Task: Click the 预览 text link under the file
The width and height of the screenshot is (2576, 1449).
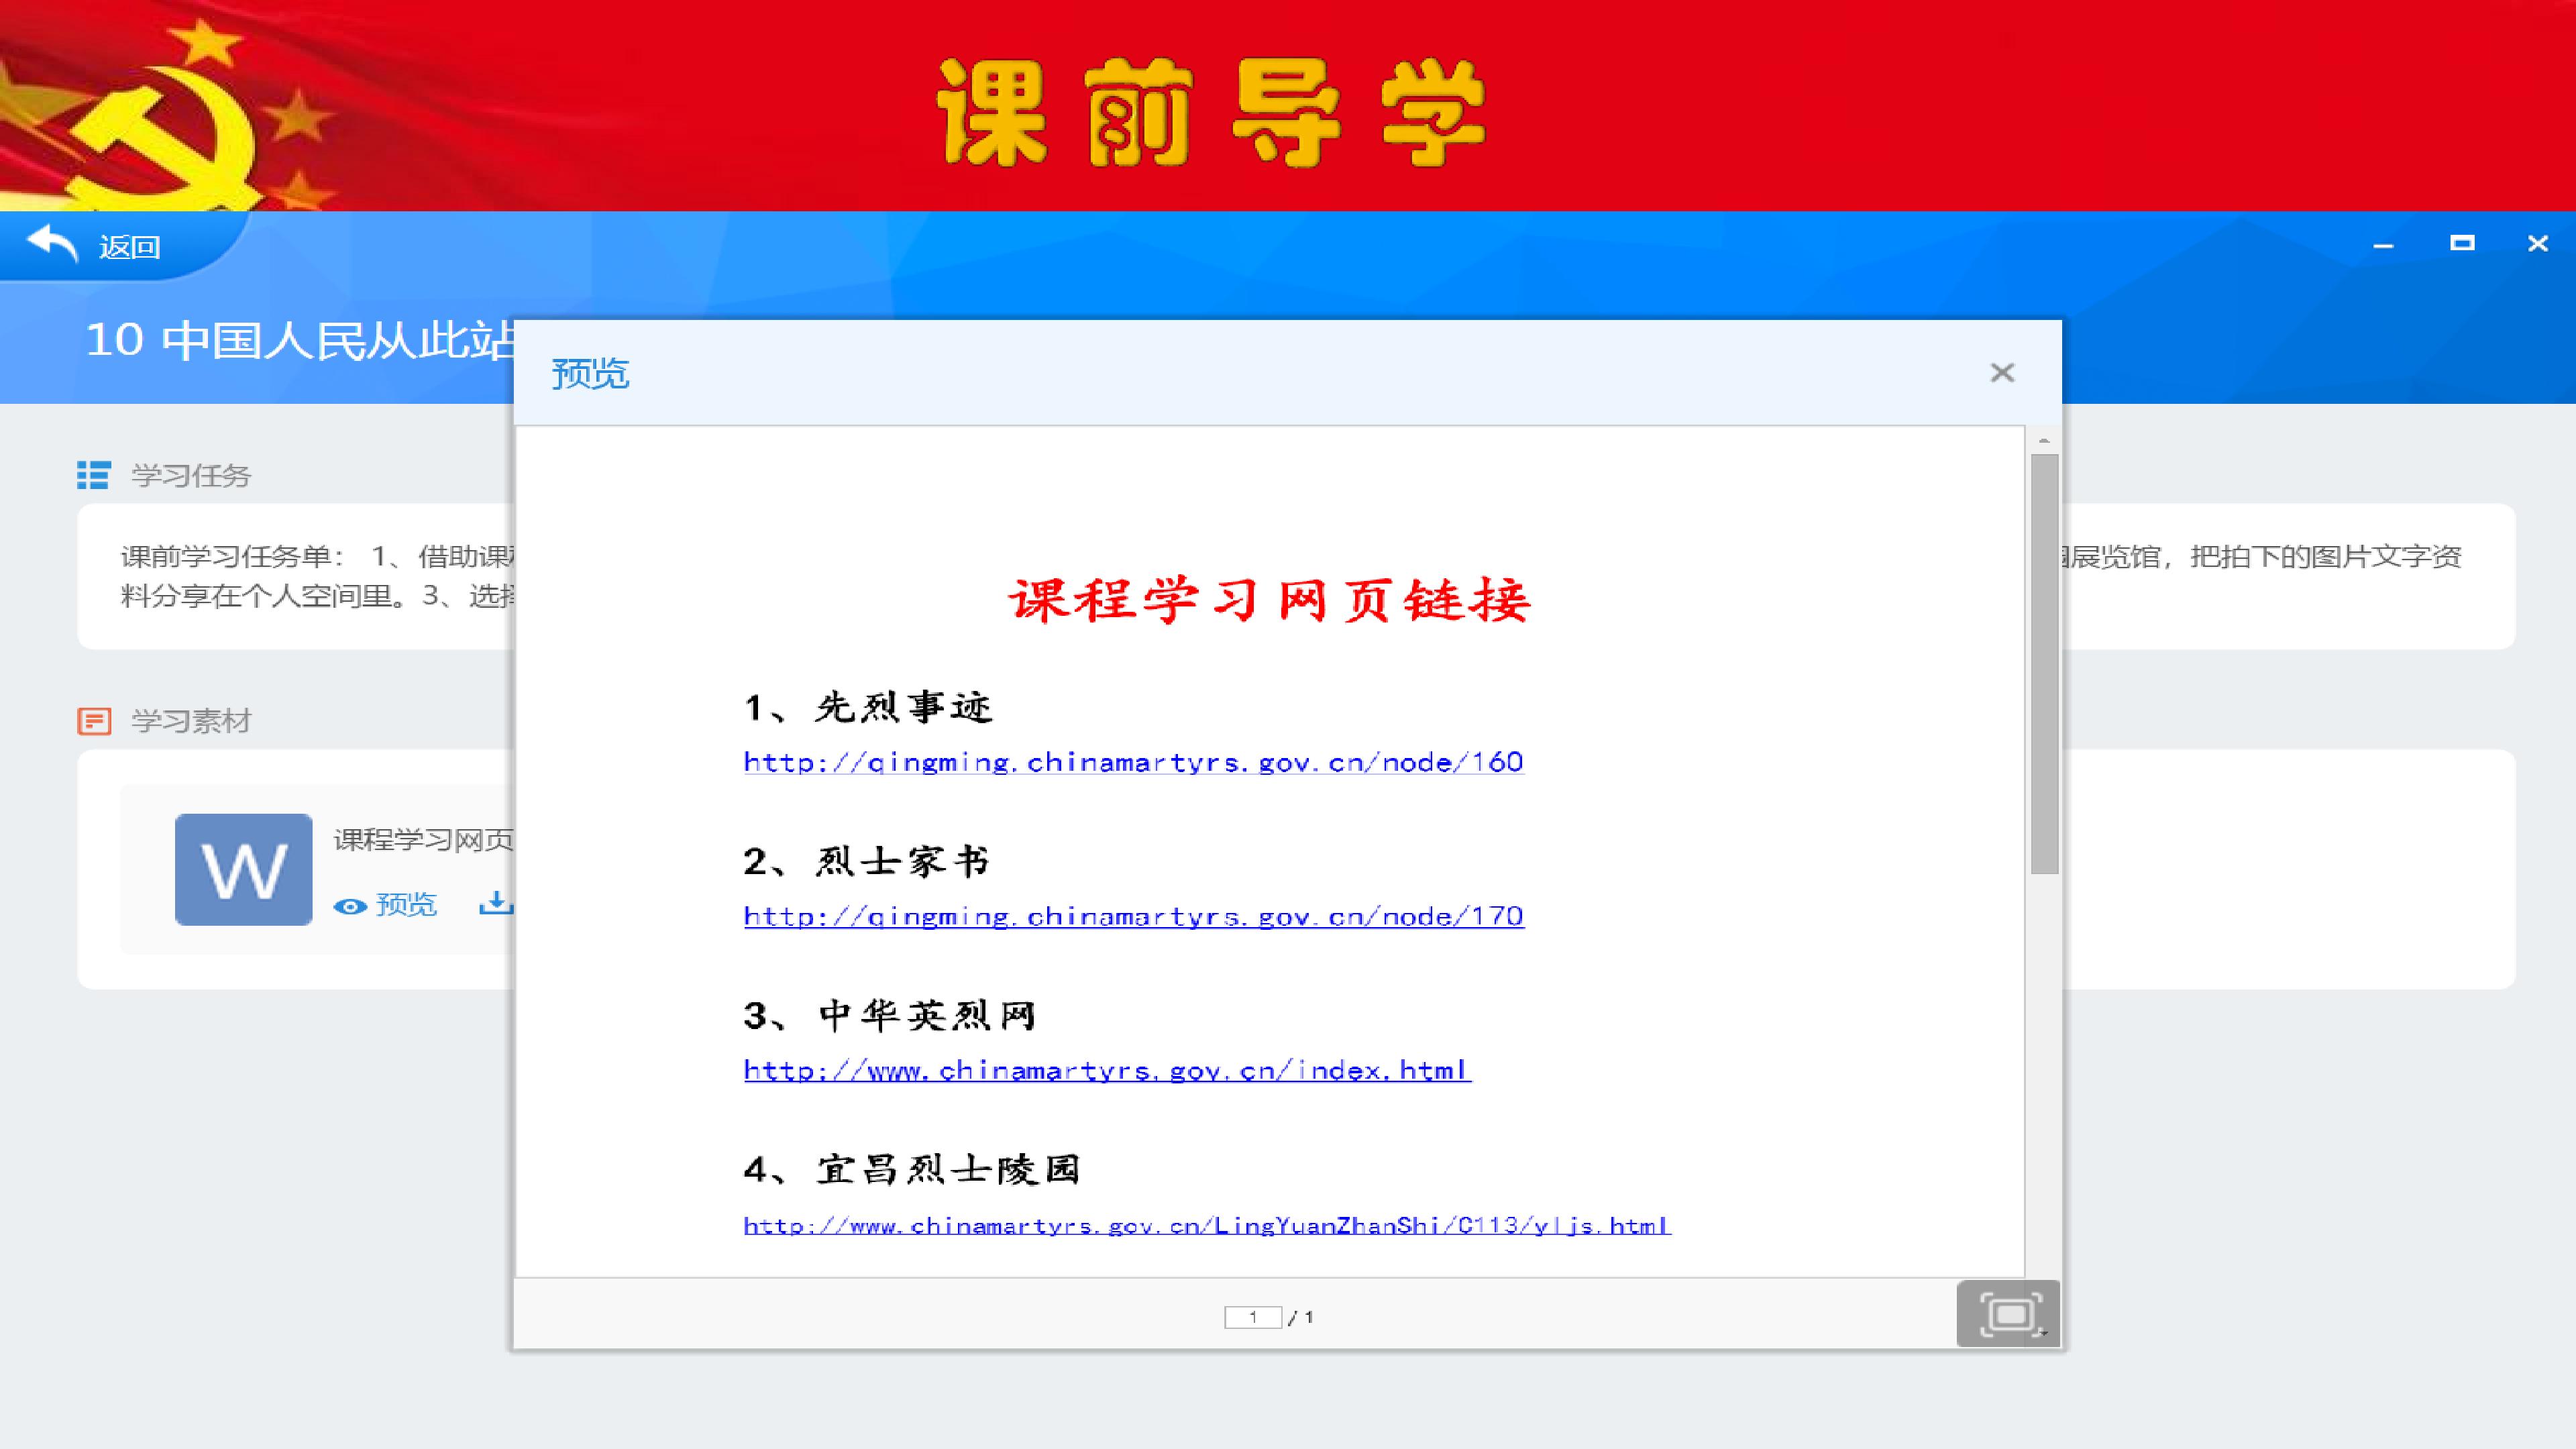Action: 406,904
